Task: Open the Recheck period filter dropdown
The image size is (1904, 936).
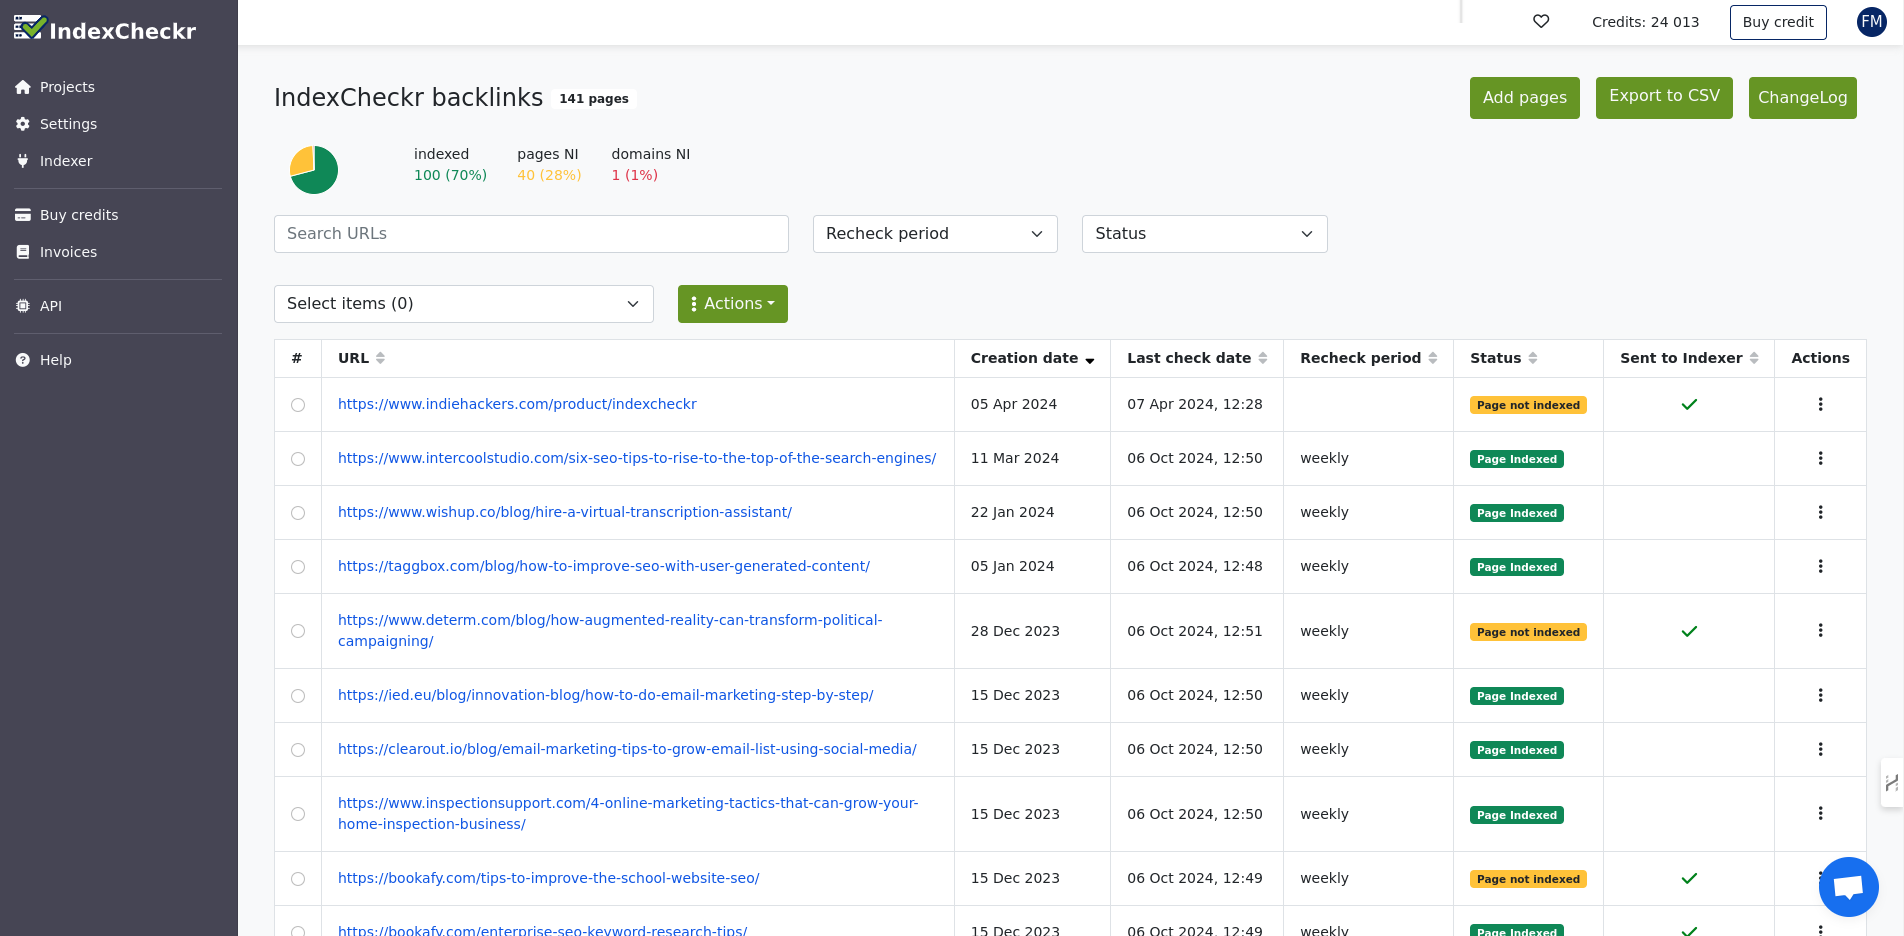Action: (935, 234)
